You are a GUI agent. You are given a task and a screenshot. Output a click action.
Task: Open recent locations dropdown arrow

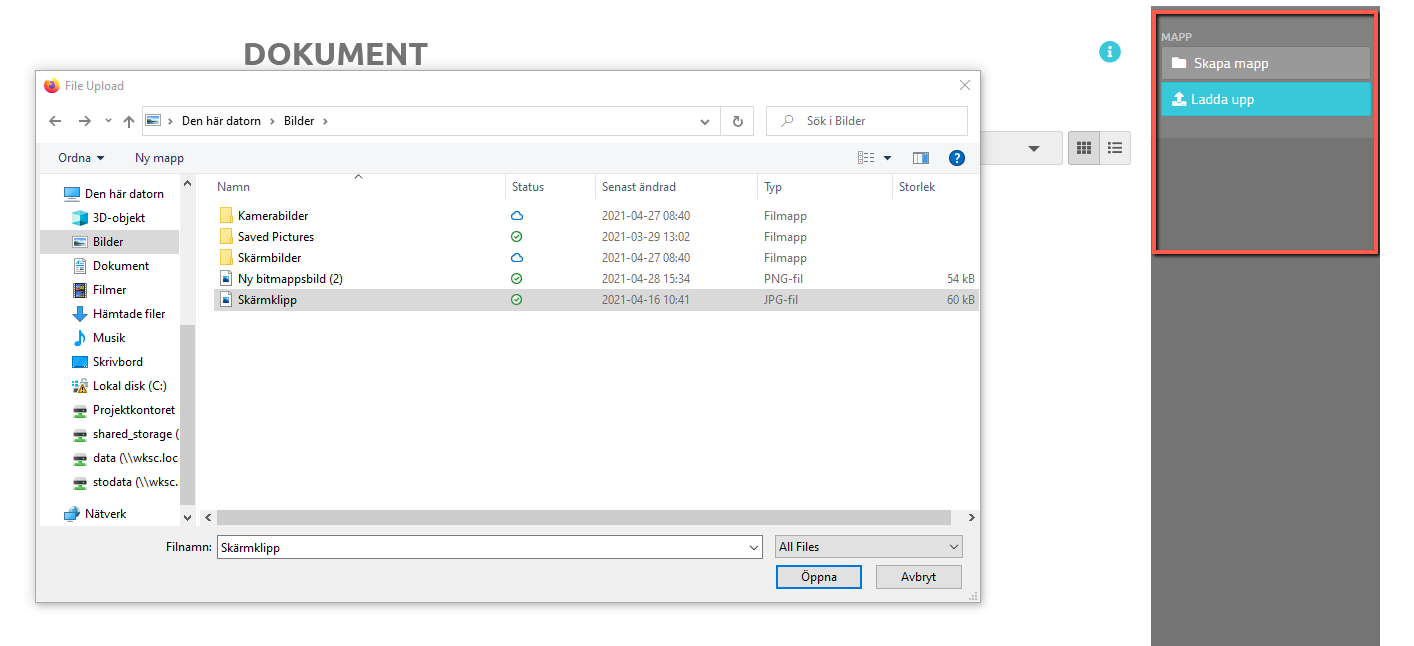click(x=108, y=122)
